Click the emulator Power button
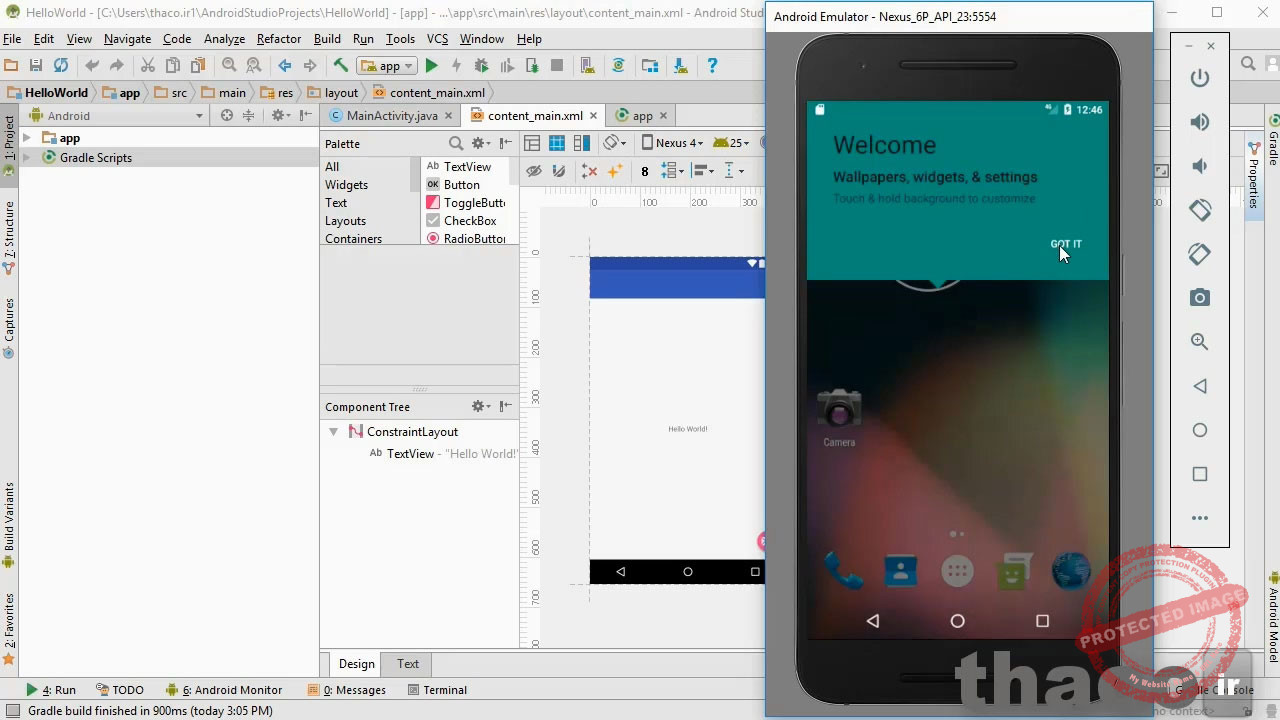Viewport: 1280px width, 720px height. click(x=1200, y=78)
